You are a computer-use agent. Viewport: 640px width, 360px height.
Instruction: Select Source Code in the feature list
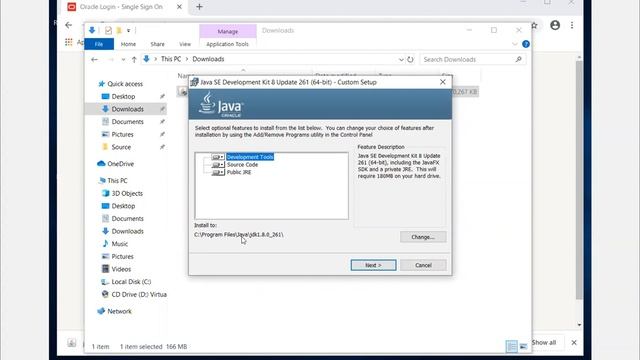(242, 164)
